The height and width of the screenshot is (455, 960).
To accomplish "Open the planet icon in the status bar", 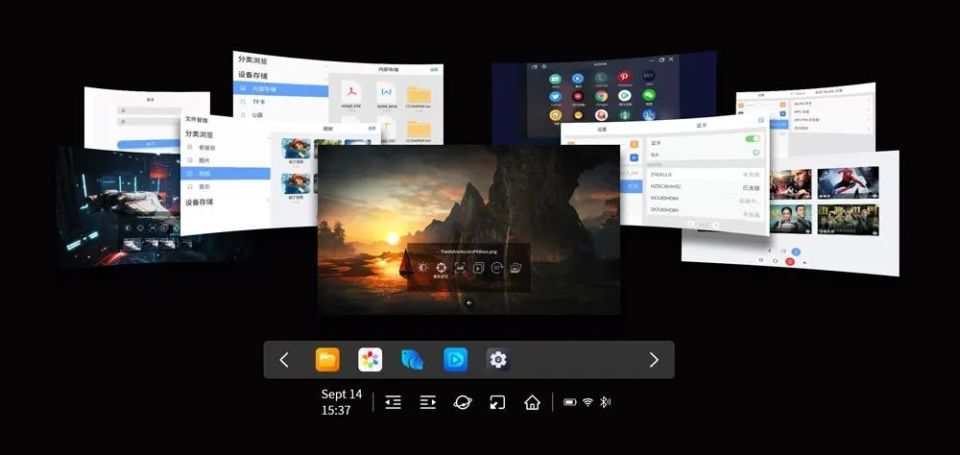I will click(x=462, y=402).
